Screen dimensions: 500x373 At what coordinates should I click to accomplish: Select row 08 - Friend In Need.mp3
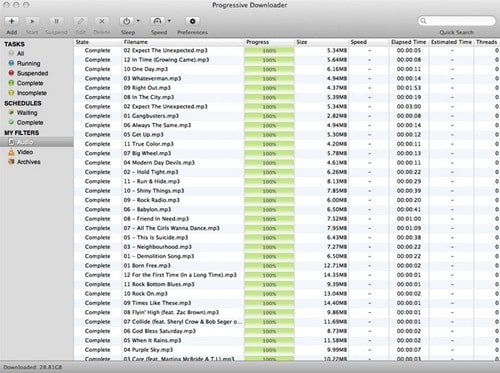pyautogui.click(x=287, y=219)
